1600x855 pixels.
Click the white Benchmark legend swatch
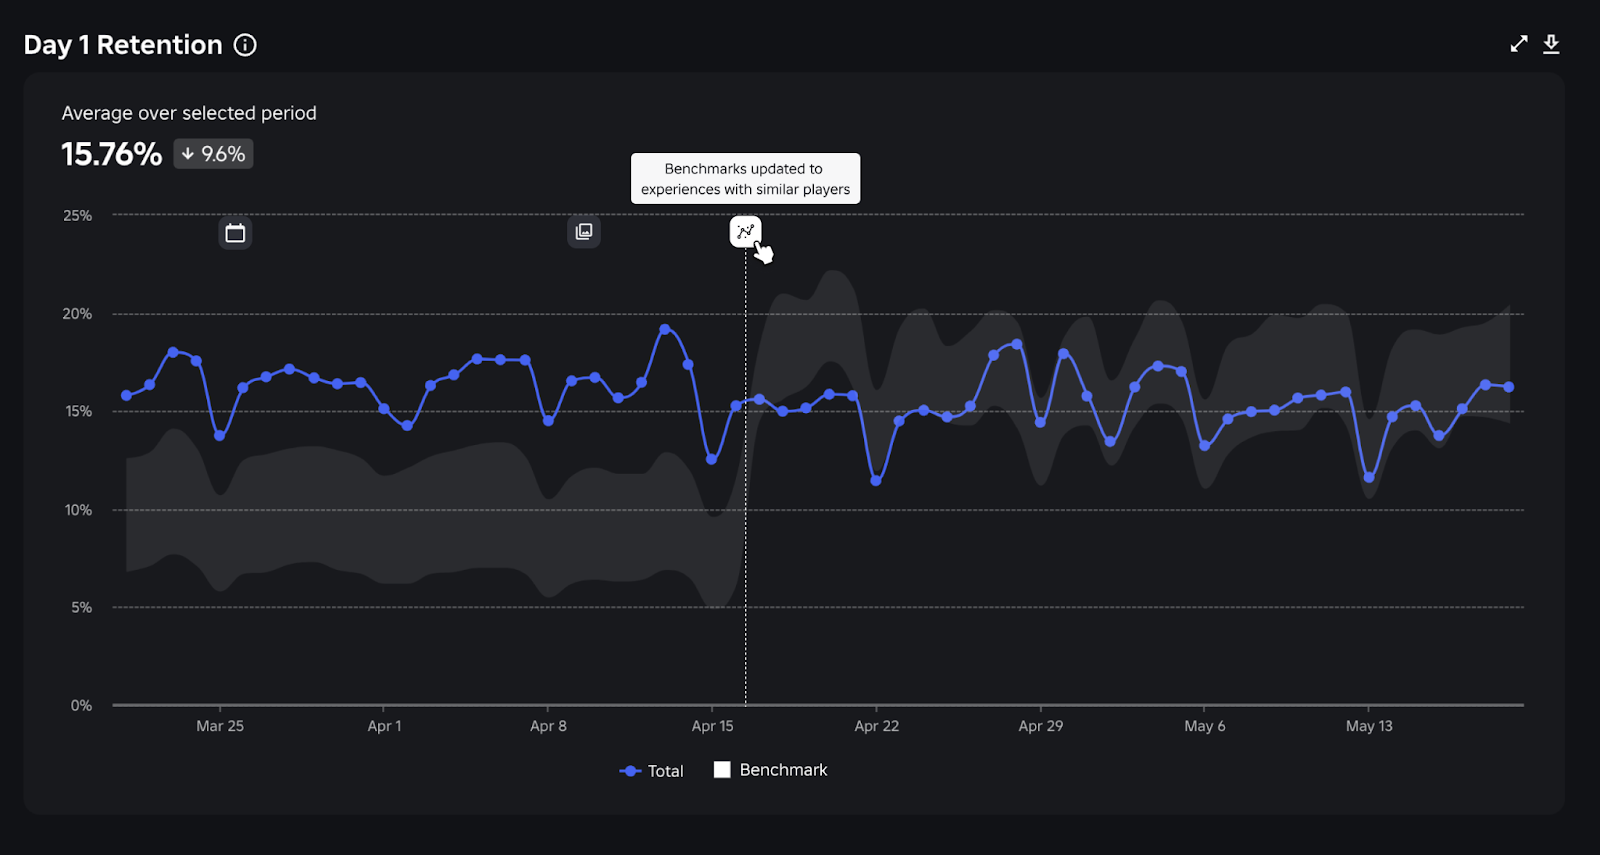coord(722,770)
